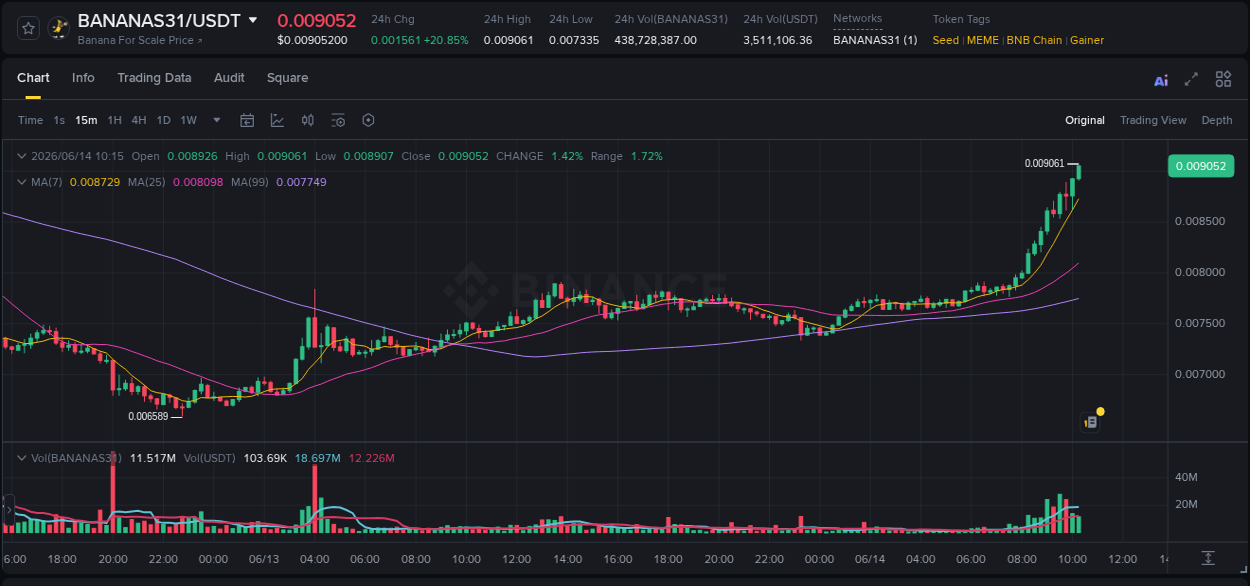The width and height of the screenshot is (1250, 586).
Task: Select the 1H interval
Action: (115, 120)
